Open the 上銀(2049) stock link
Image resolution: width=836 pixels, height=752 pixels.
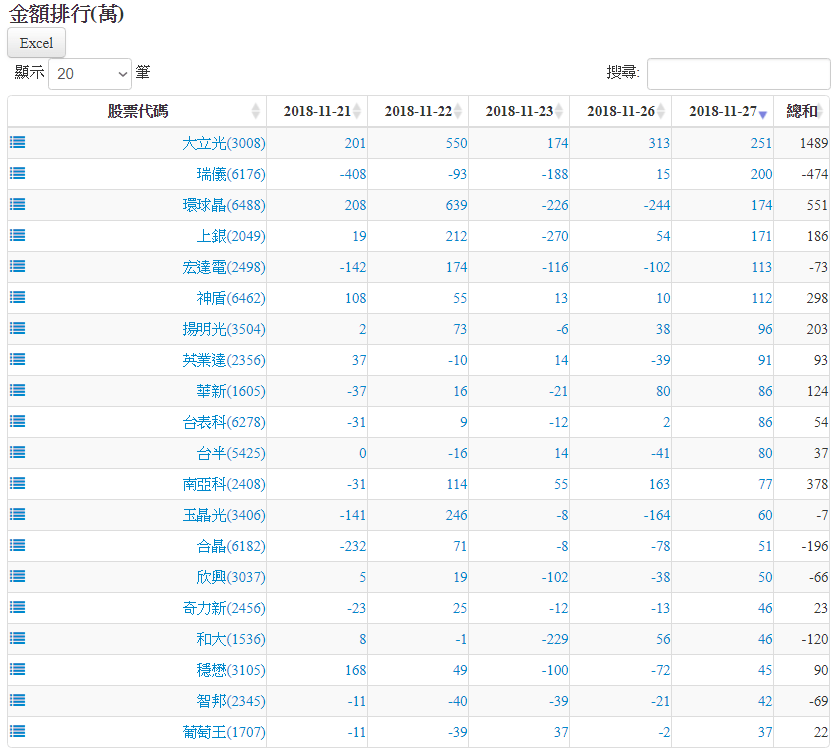231,236
